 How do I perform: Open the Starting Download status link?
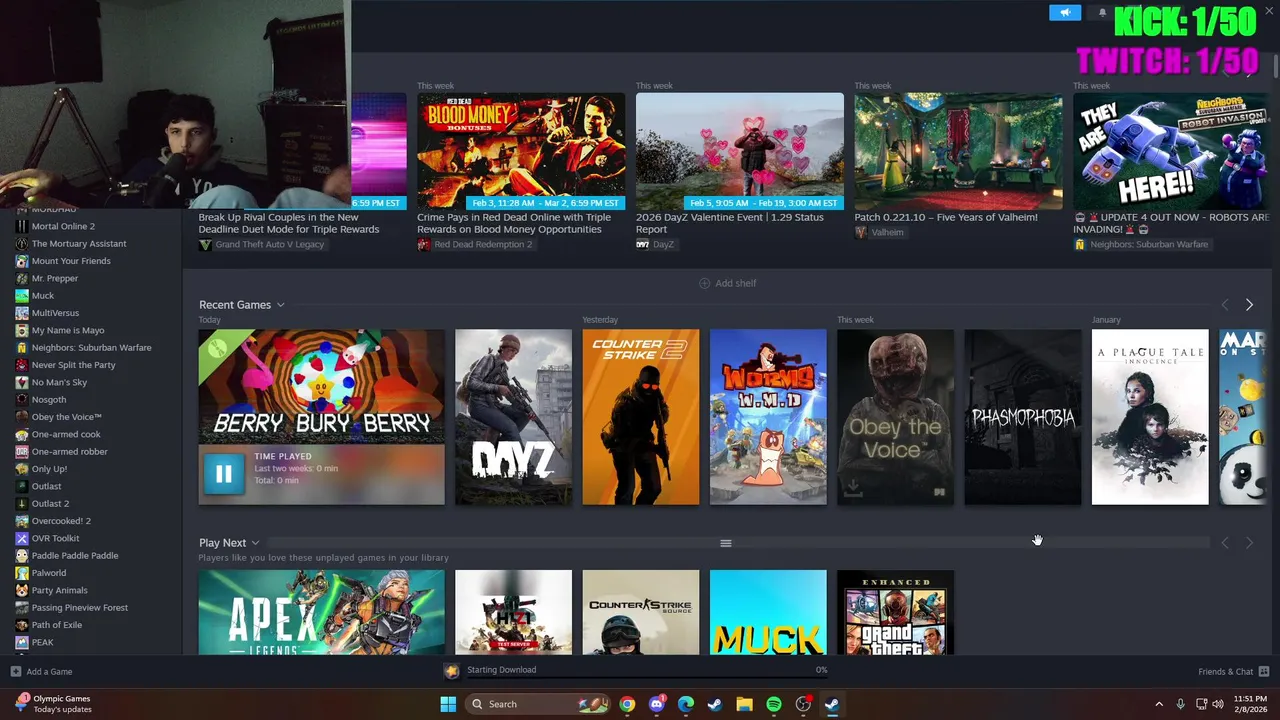(501, 670)
